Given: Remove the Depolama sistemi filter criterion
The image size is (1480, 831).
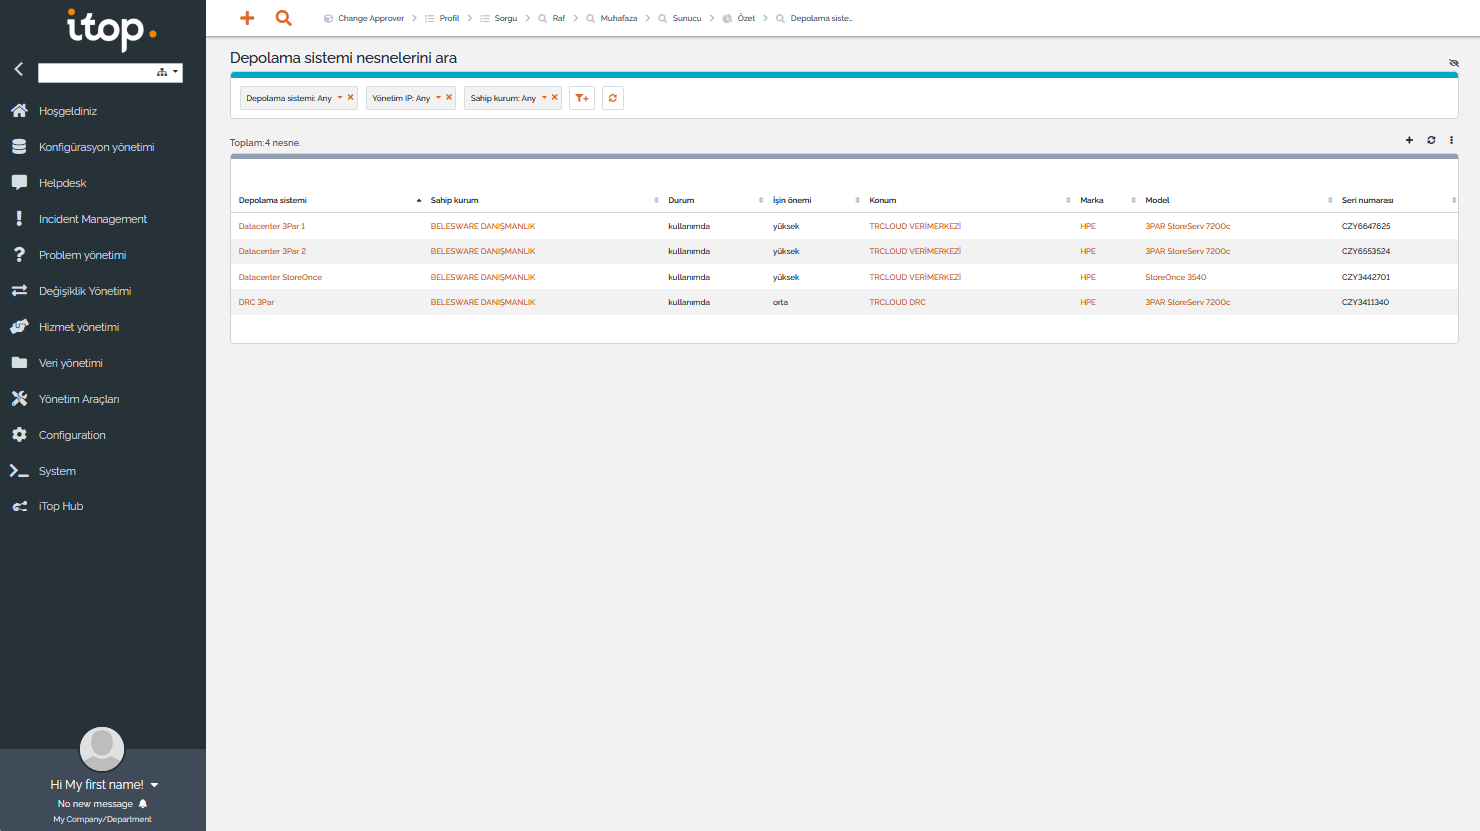Looking at the screenshot, I should pos(350,97).
